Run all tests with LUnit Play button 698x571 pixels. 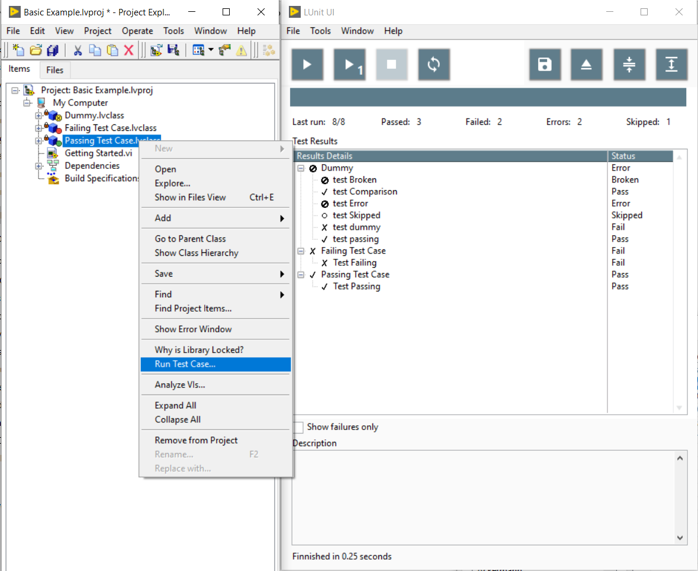point(307,65)
